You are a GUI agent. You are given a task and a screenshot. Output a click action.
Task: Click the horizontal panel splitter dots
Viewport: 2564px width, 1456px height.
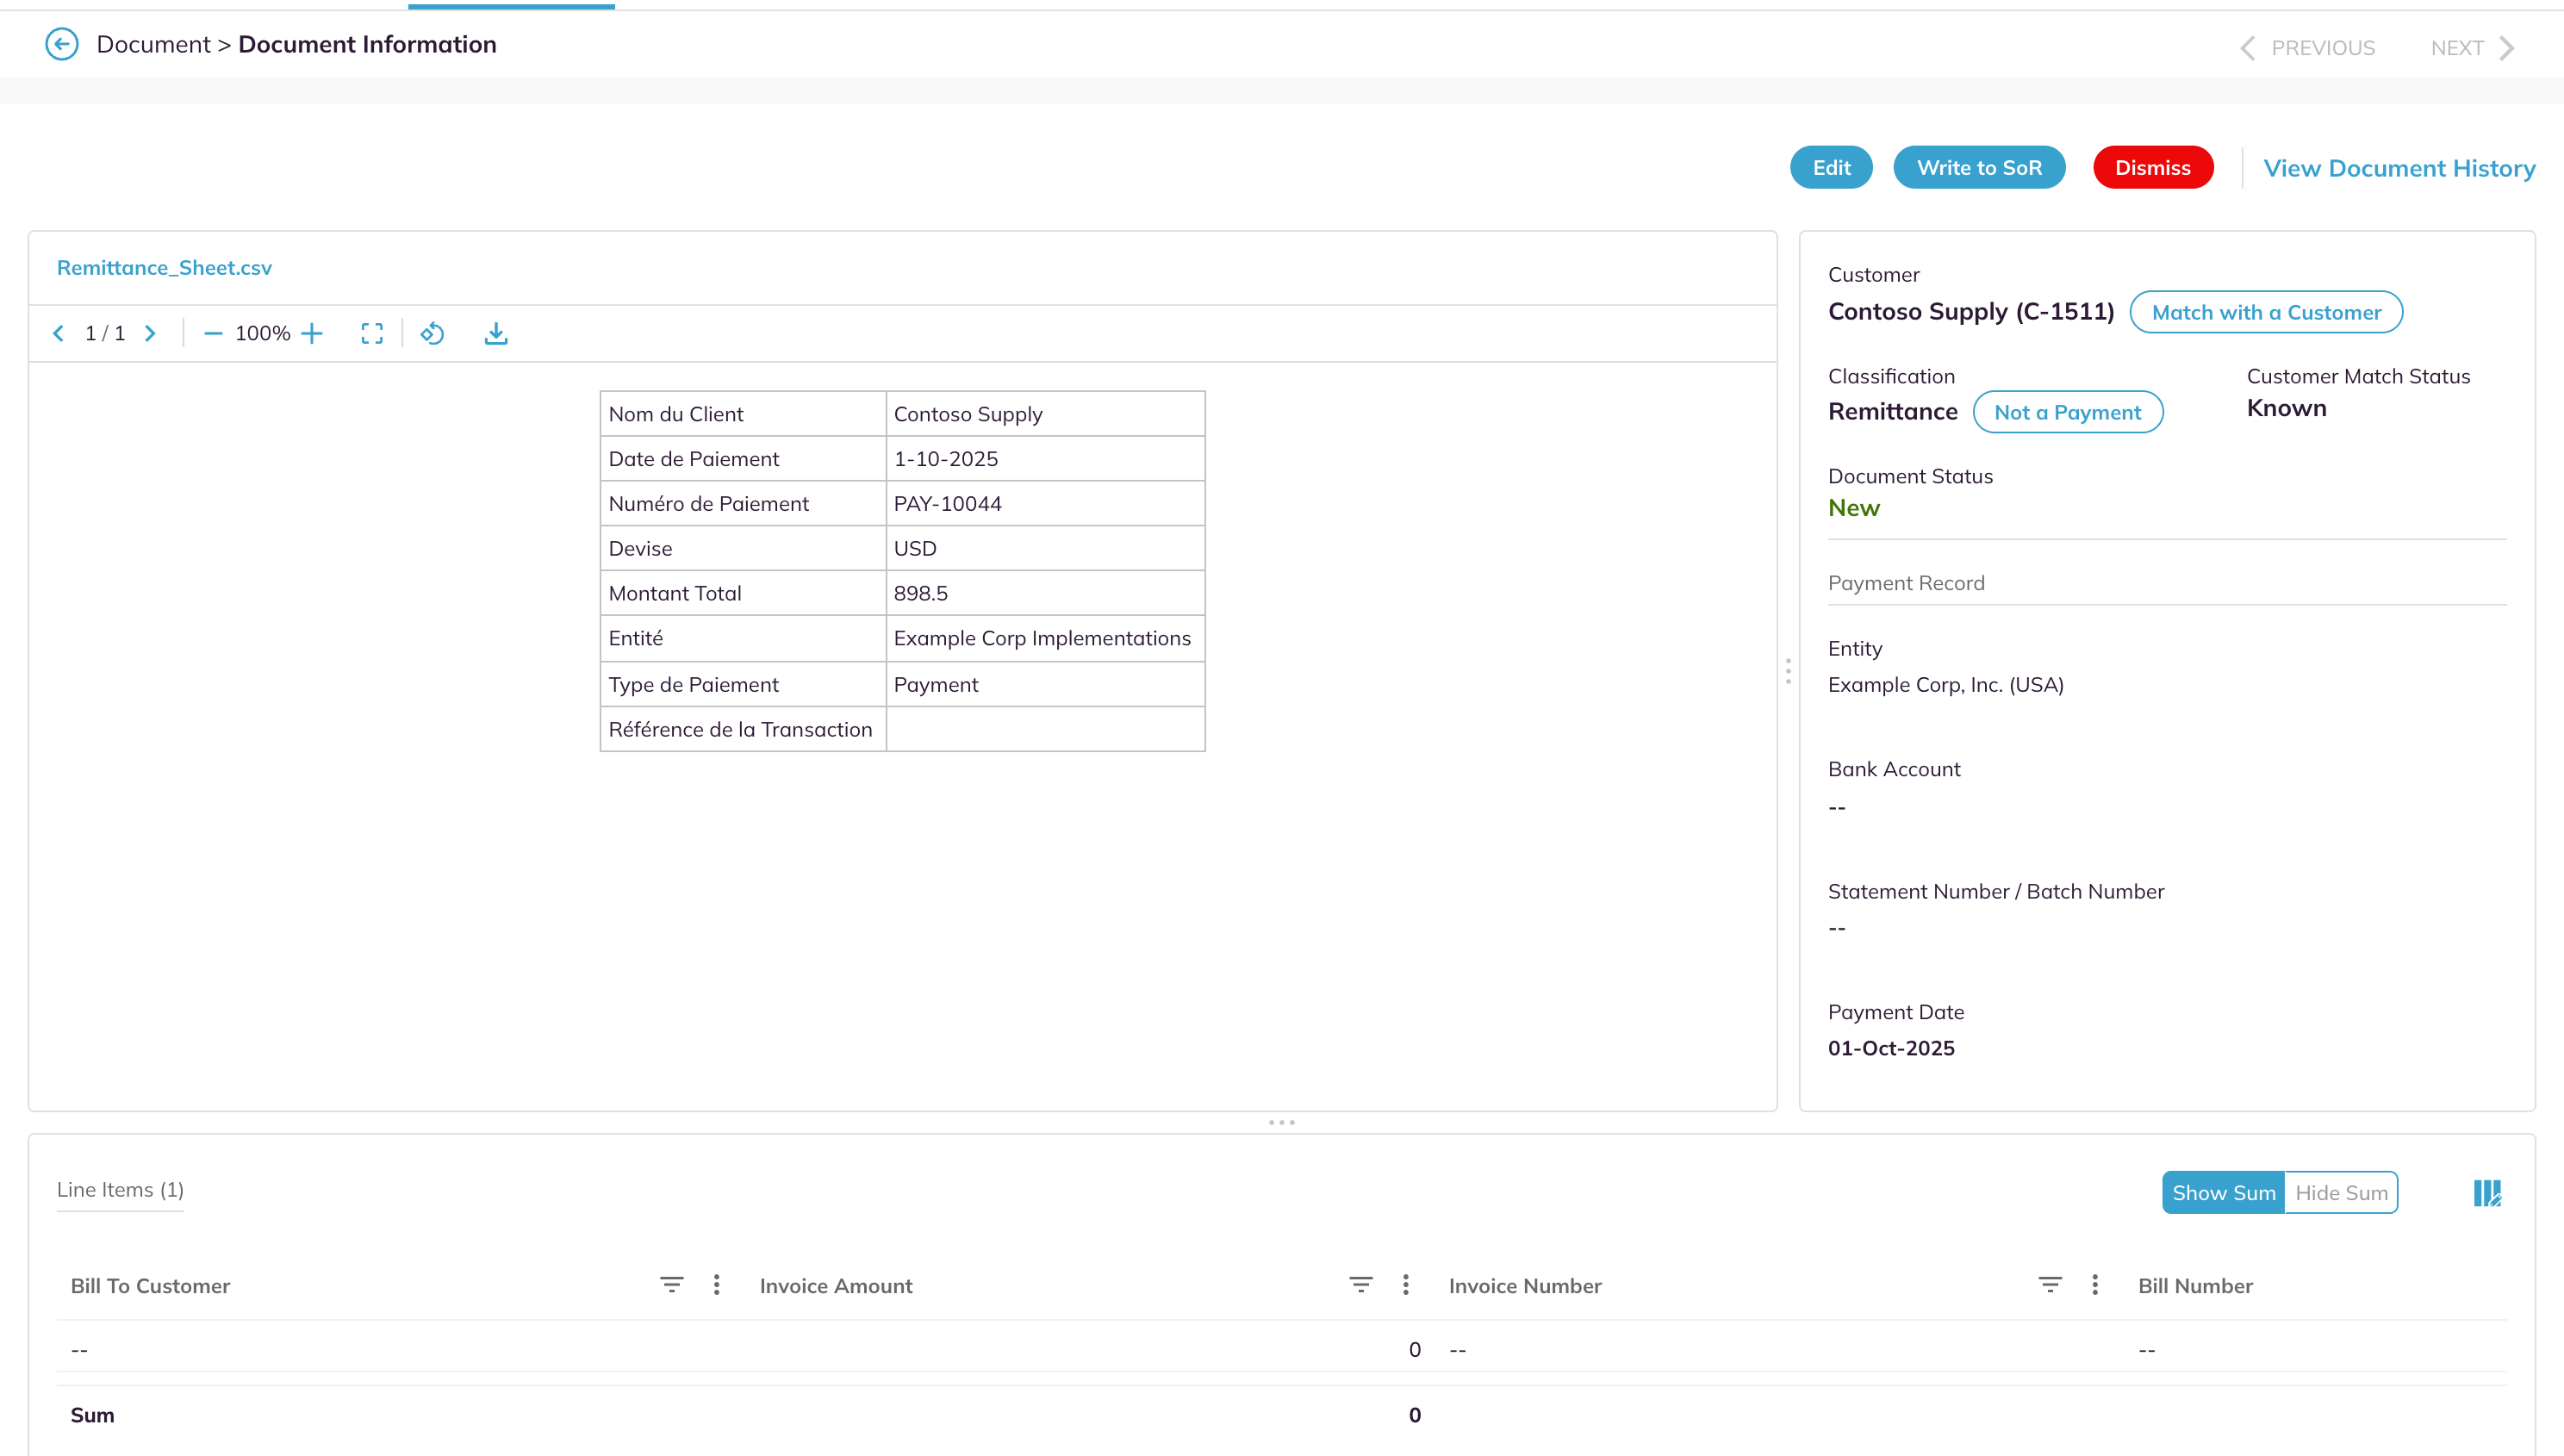1281,1122
